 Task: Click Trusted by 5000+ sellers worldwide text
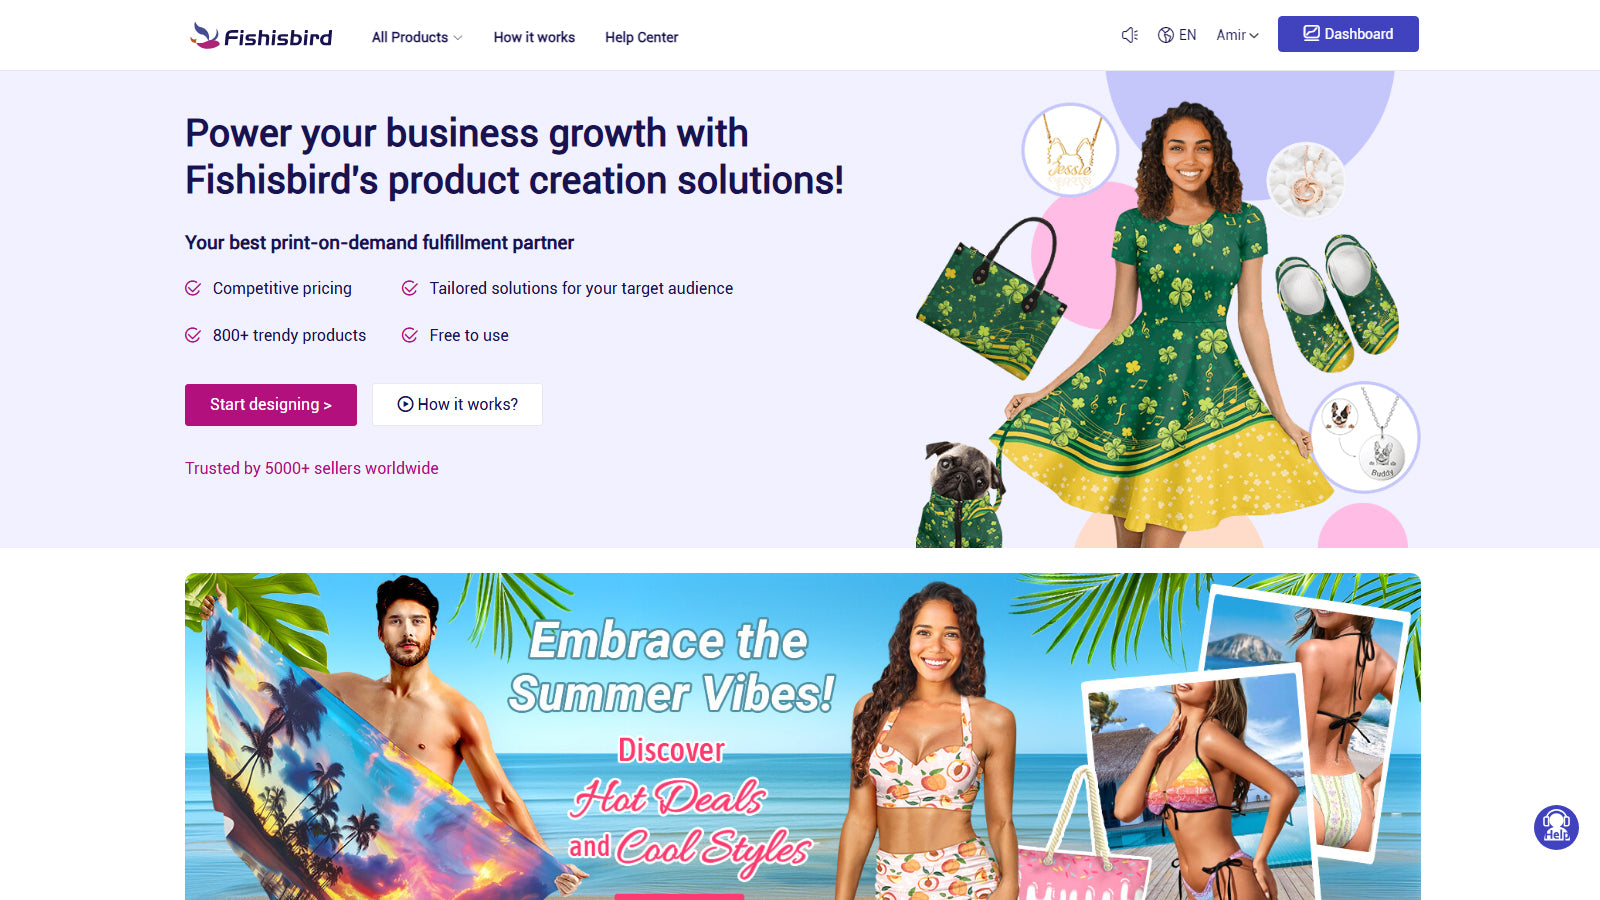tap(312, 468)
